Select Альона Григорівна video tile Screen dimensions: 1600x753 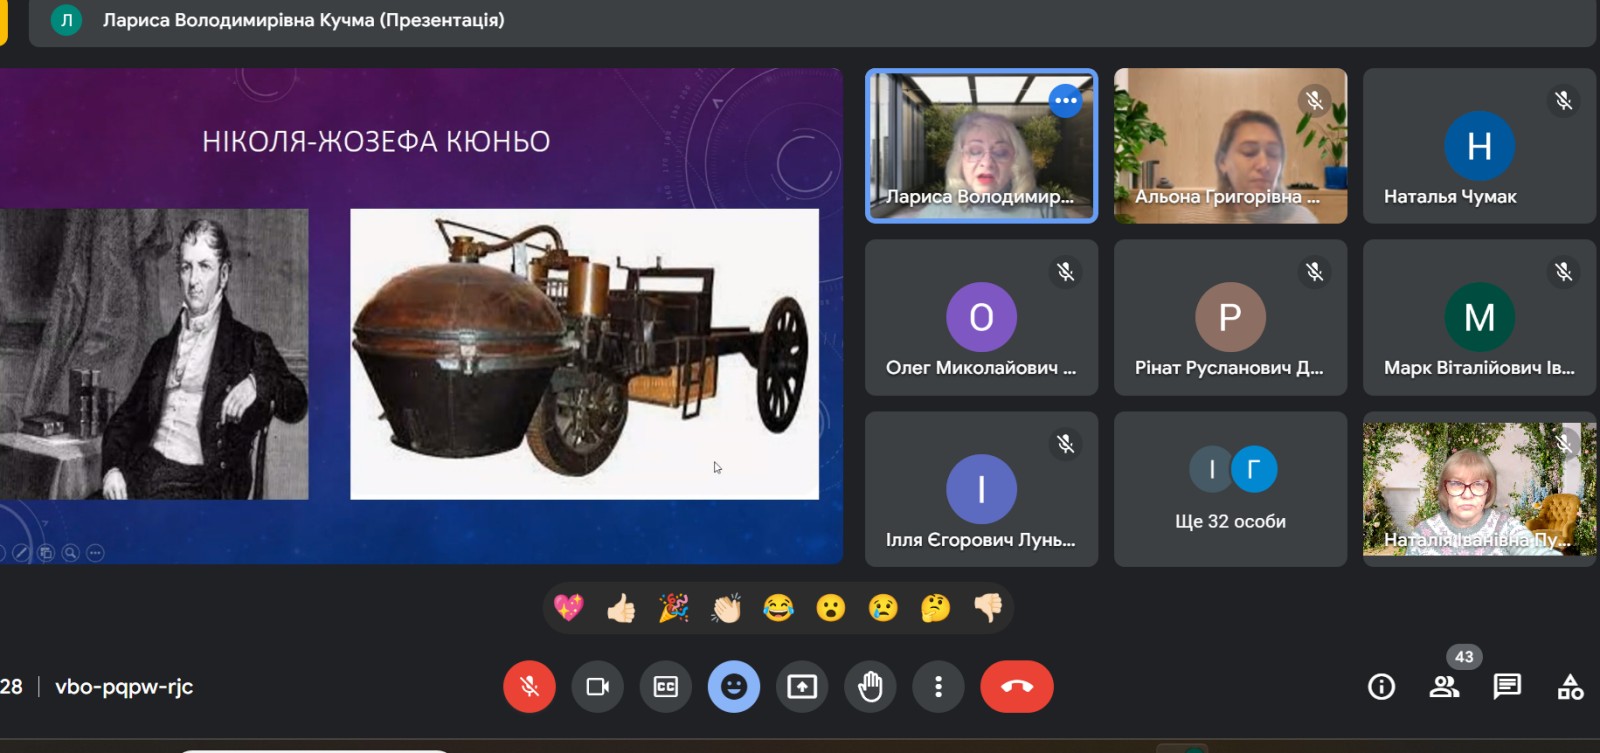1230,146
